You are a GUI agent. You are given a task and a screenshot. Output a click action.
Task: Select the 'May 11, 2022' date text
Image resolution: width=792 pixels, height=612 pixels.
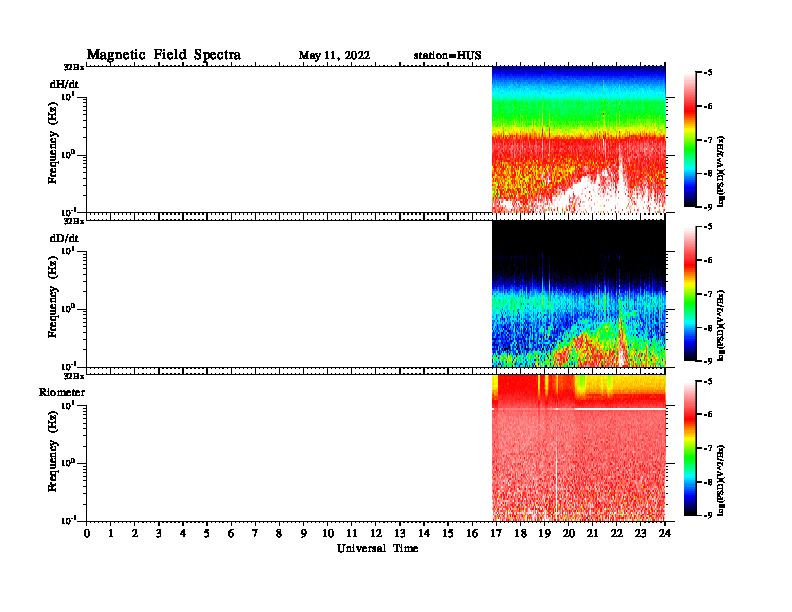[334, 56]
